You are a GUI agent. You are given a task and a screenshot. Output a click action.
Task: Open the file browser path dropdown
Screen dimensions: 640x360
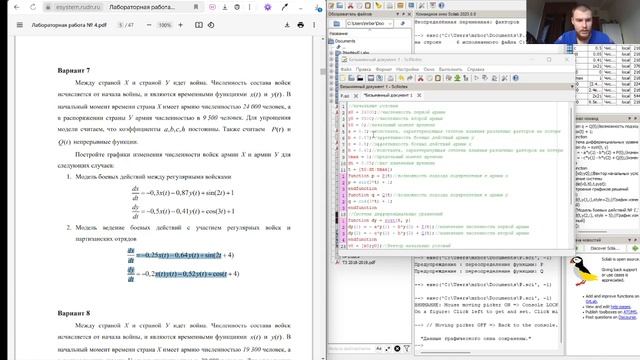390,24
